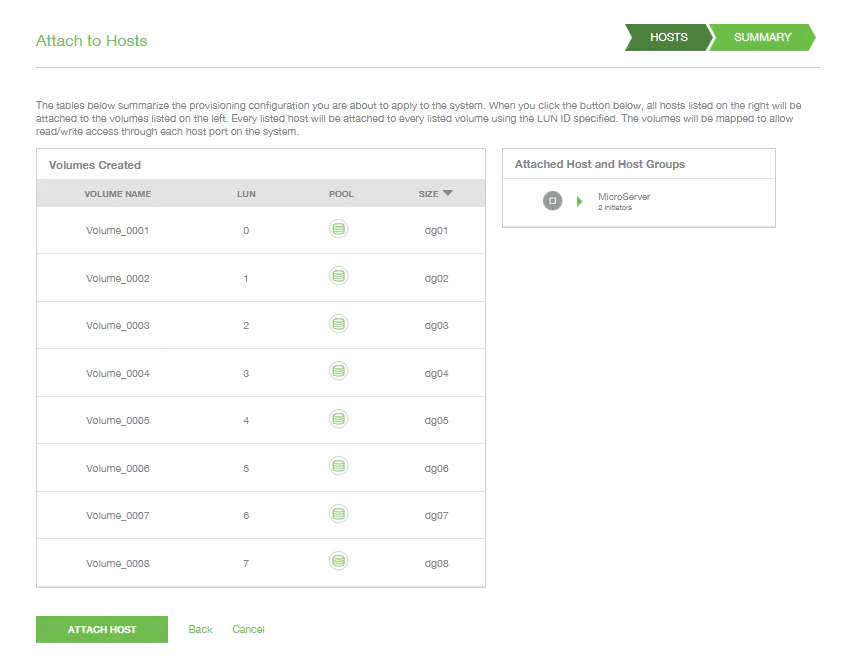Viewport: 857px width, 657px height.
Task: Click the dg06 cell
Action: (436, 468)
